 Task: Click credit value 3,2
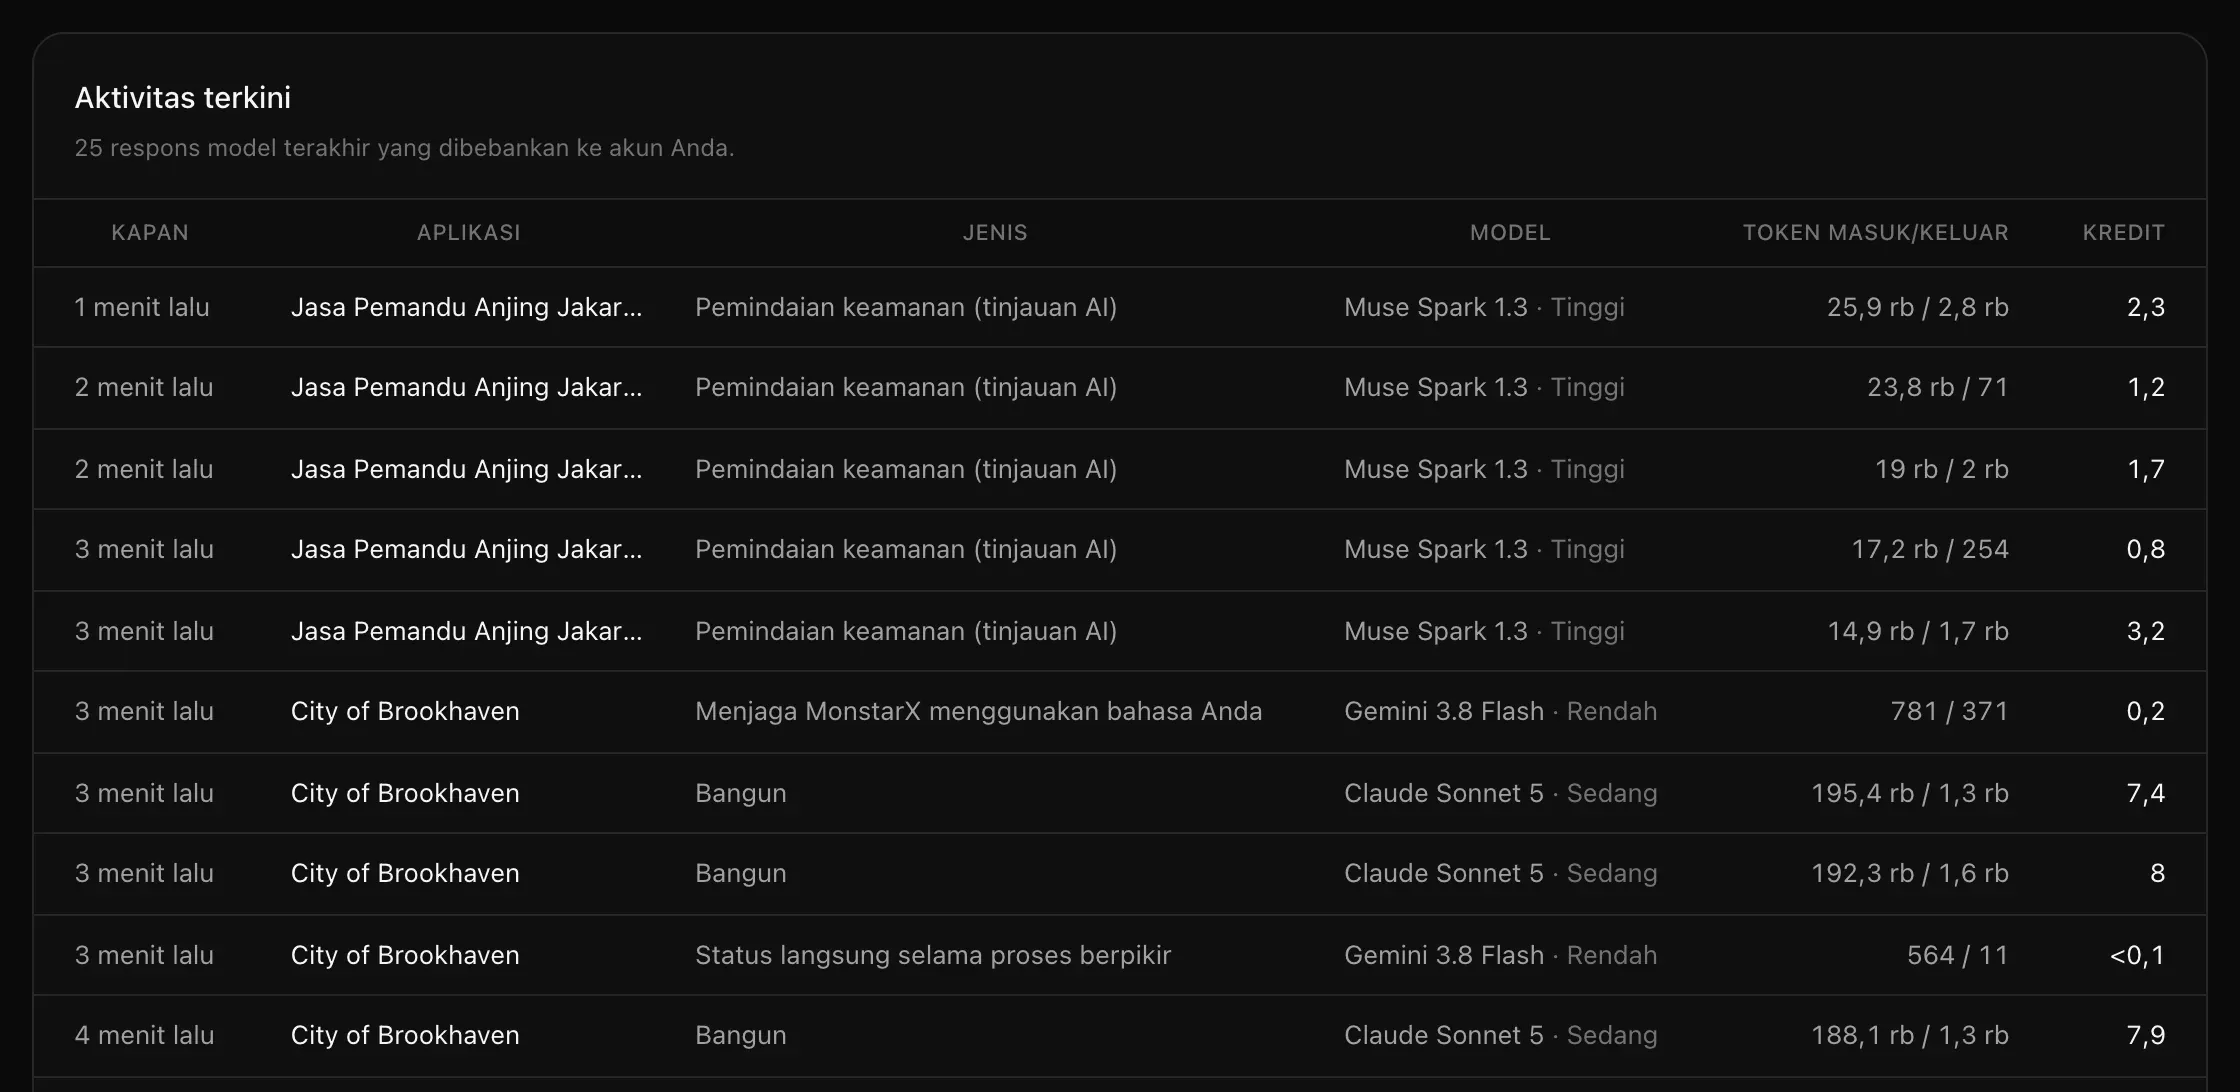pyautogui.click(x=2146, y=631)
